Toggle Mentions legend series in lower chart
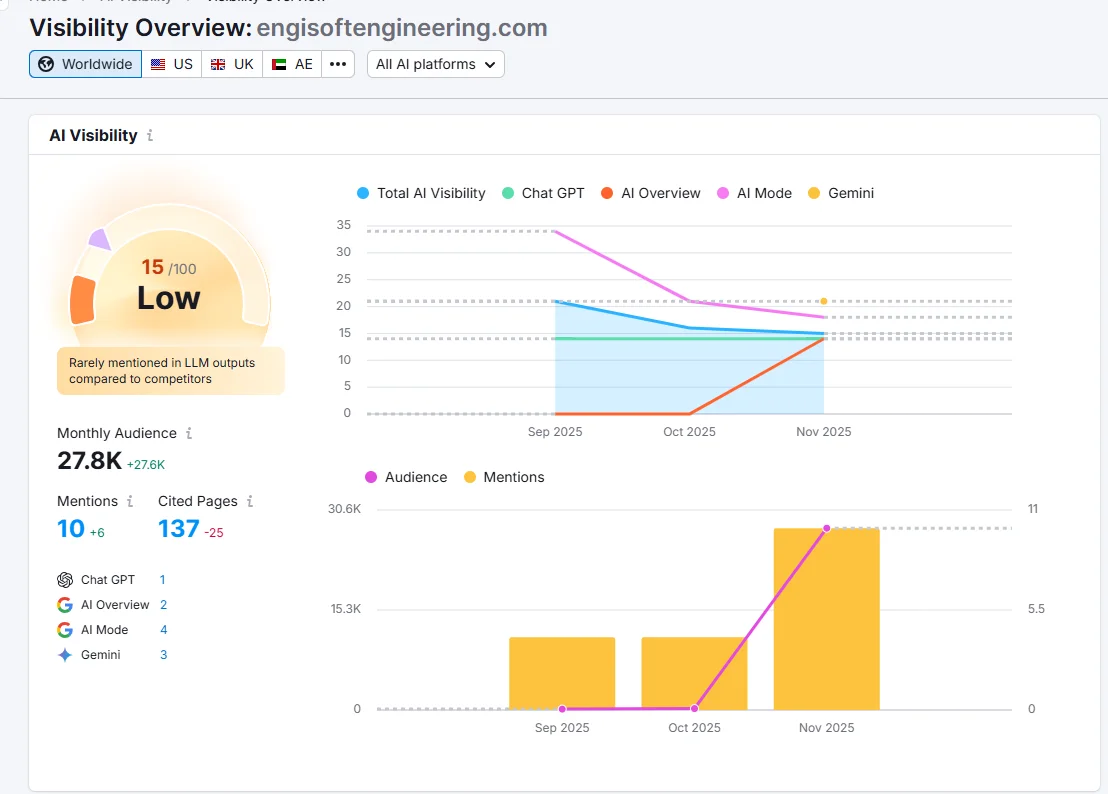The height and width of the screenshot is (794, 1108). click(505, 477)
